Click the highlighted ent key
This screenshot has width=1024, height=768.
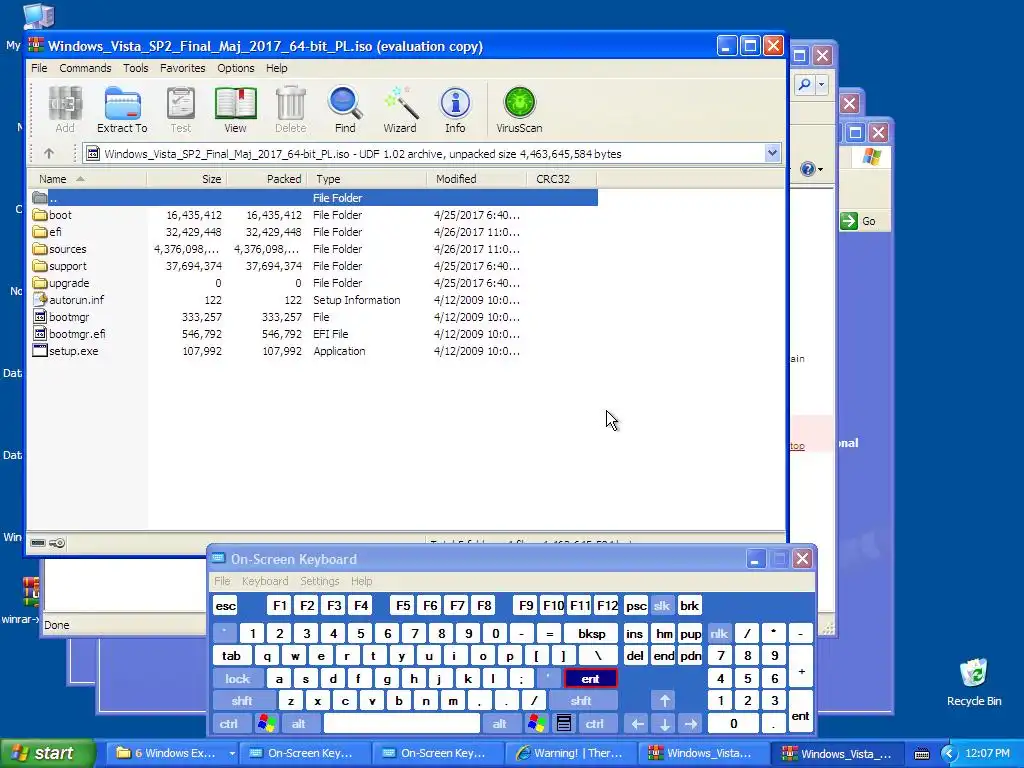pos(590,679)
